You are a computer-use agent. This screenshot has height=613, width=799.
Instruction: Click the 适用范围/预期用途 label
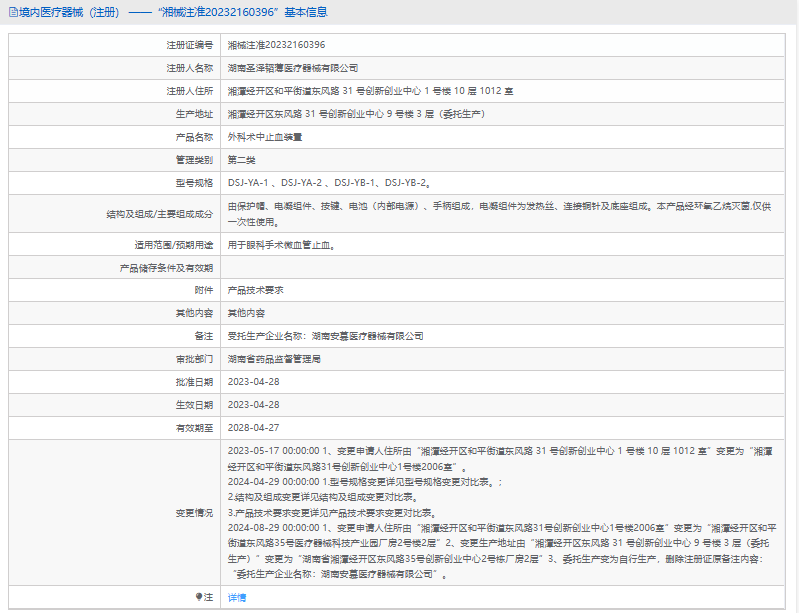(174, 245)
